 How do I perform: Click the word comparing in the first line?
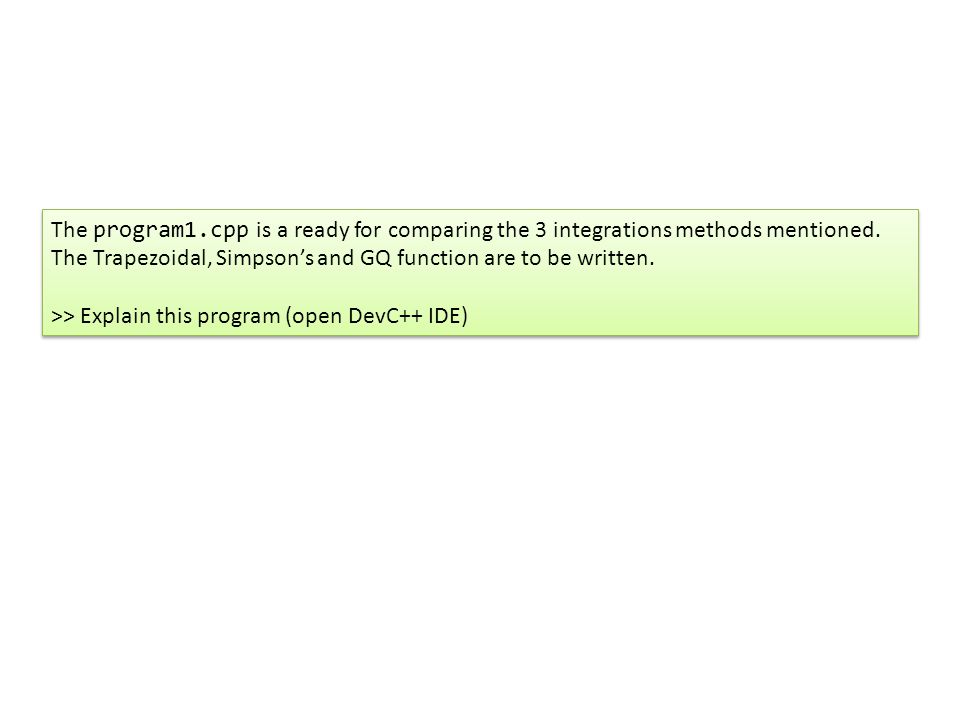coord(440,230)
